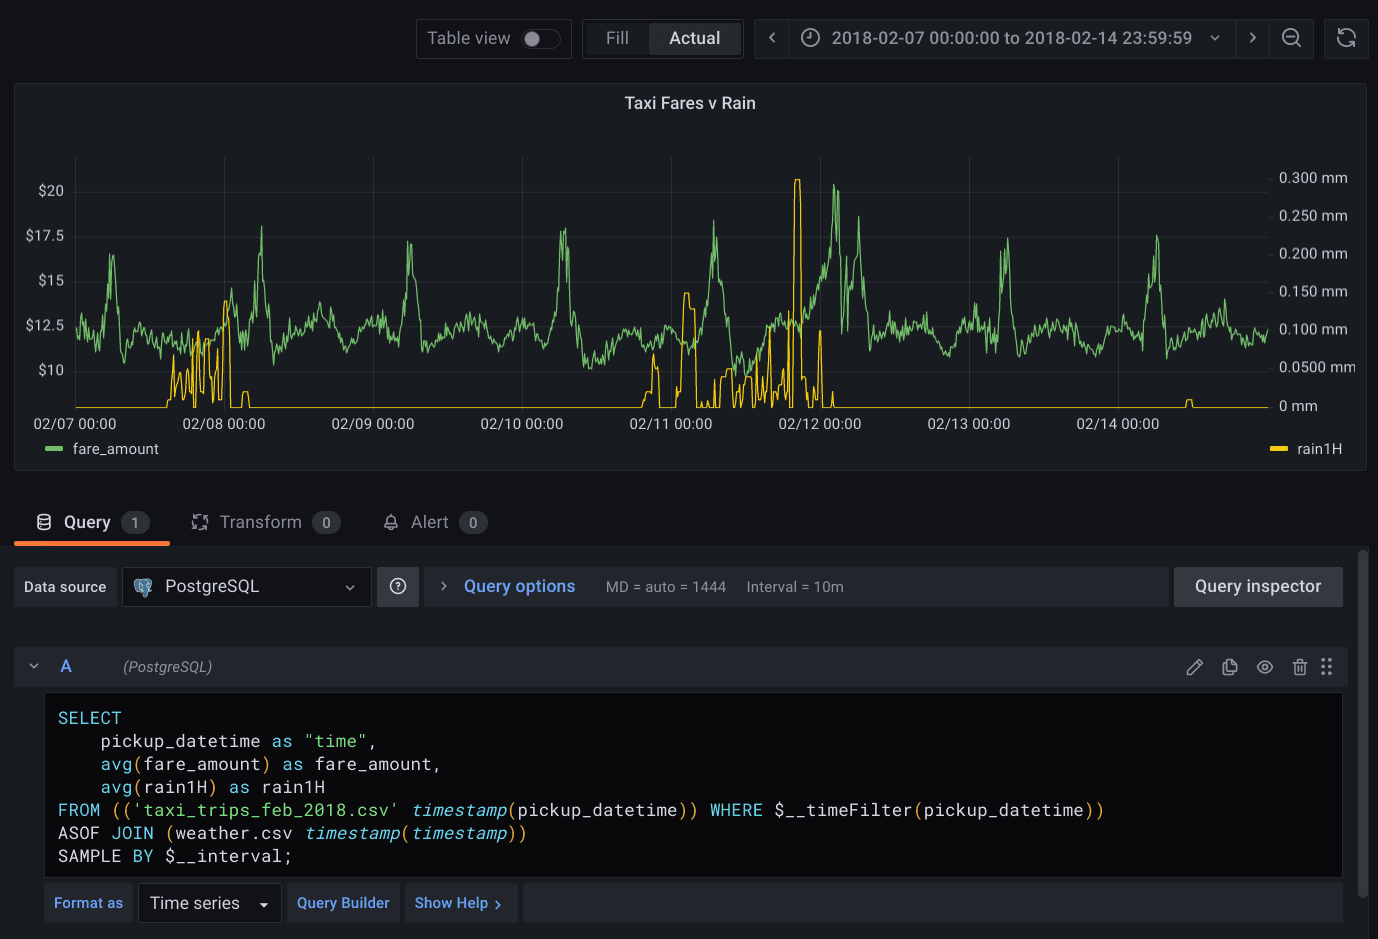The width and height of the screenshot is (1378, 939).
Task: Click the pencil edit icon for query A
Action: pos(1194,667)
